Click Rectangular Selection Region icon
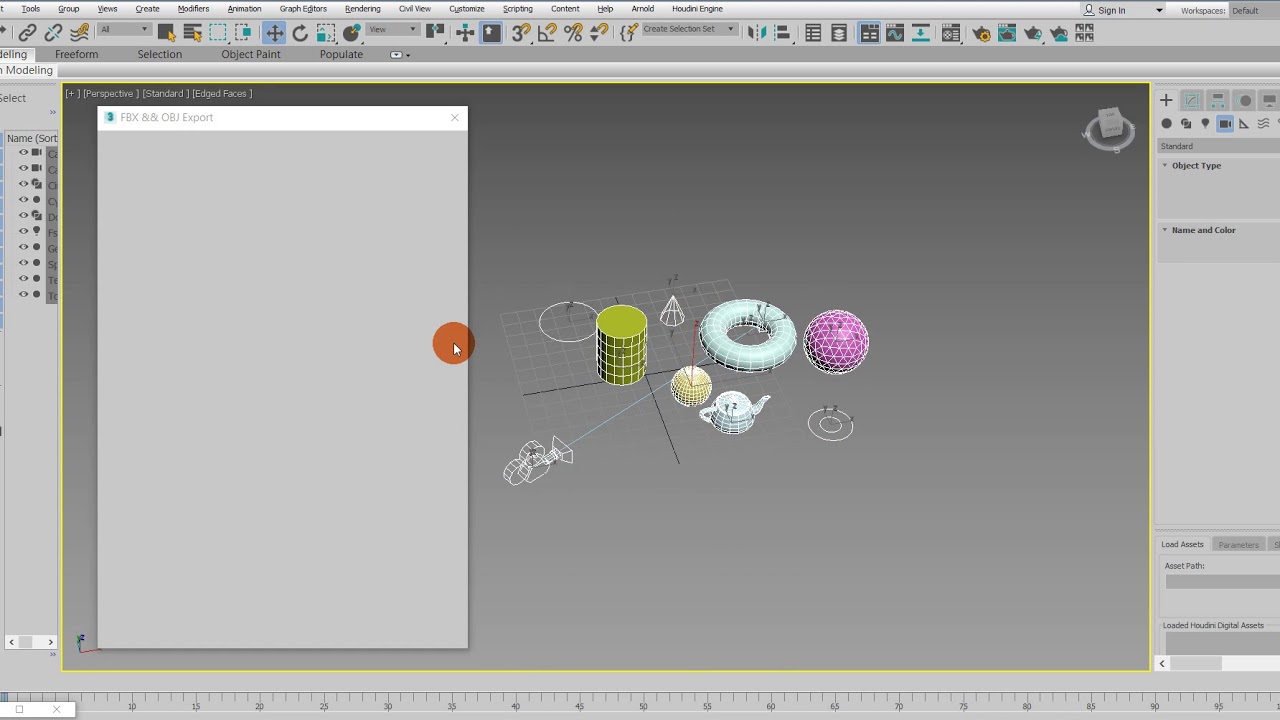Image resolution: width=1280 pixels, height=720 pixels. (218, 33)
